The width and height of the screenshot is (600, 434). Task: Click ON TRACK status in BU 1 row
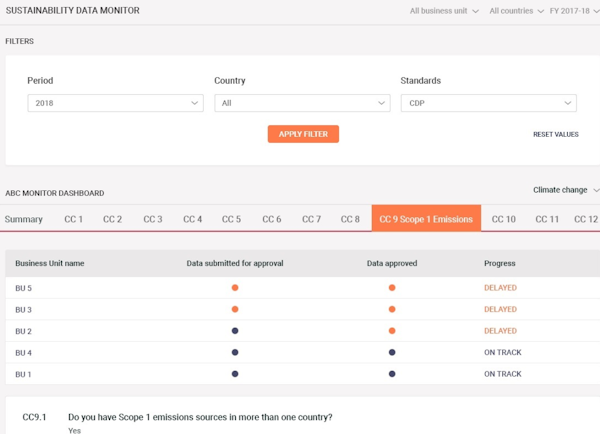[502, 374]
